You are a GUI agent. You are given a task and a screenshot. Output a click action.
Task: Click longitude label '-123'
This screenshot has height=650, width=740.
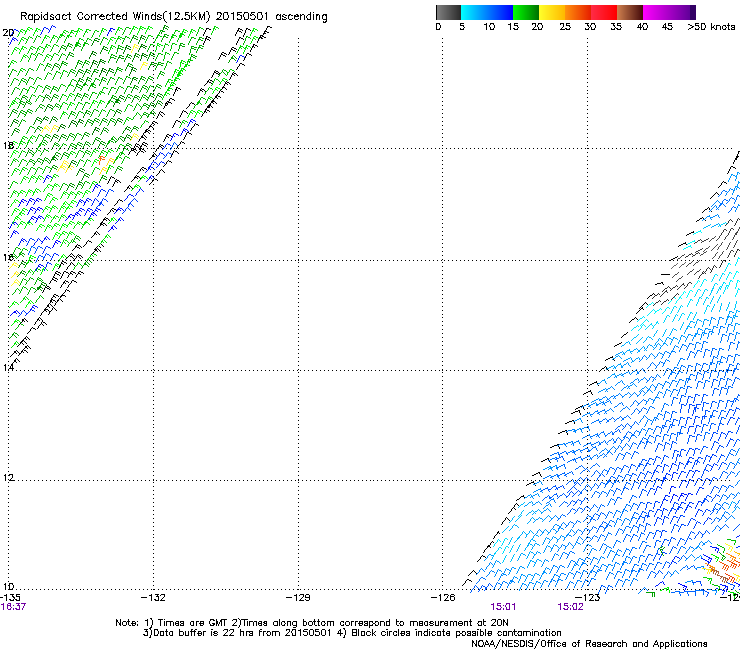pyautogui.click(x=588, y=598)
